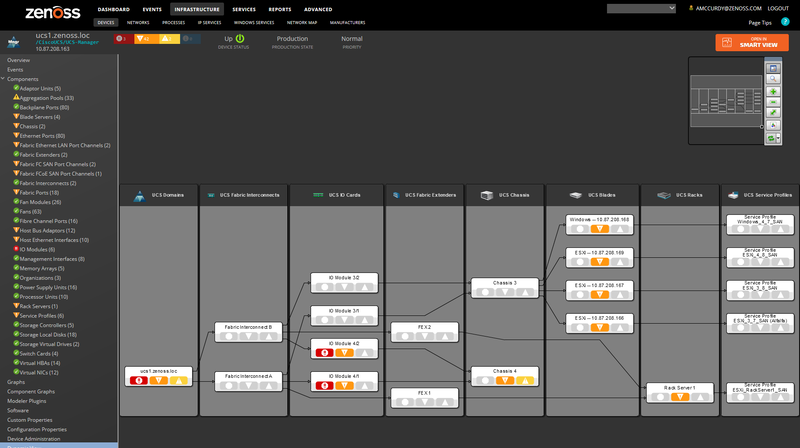Switch to the IP Services sub-tab
Image resolution: width=800 pixels, height=448 pixels.
[x=209, y=22]
